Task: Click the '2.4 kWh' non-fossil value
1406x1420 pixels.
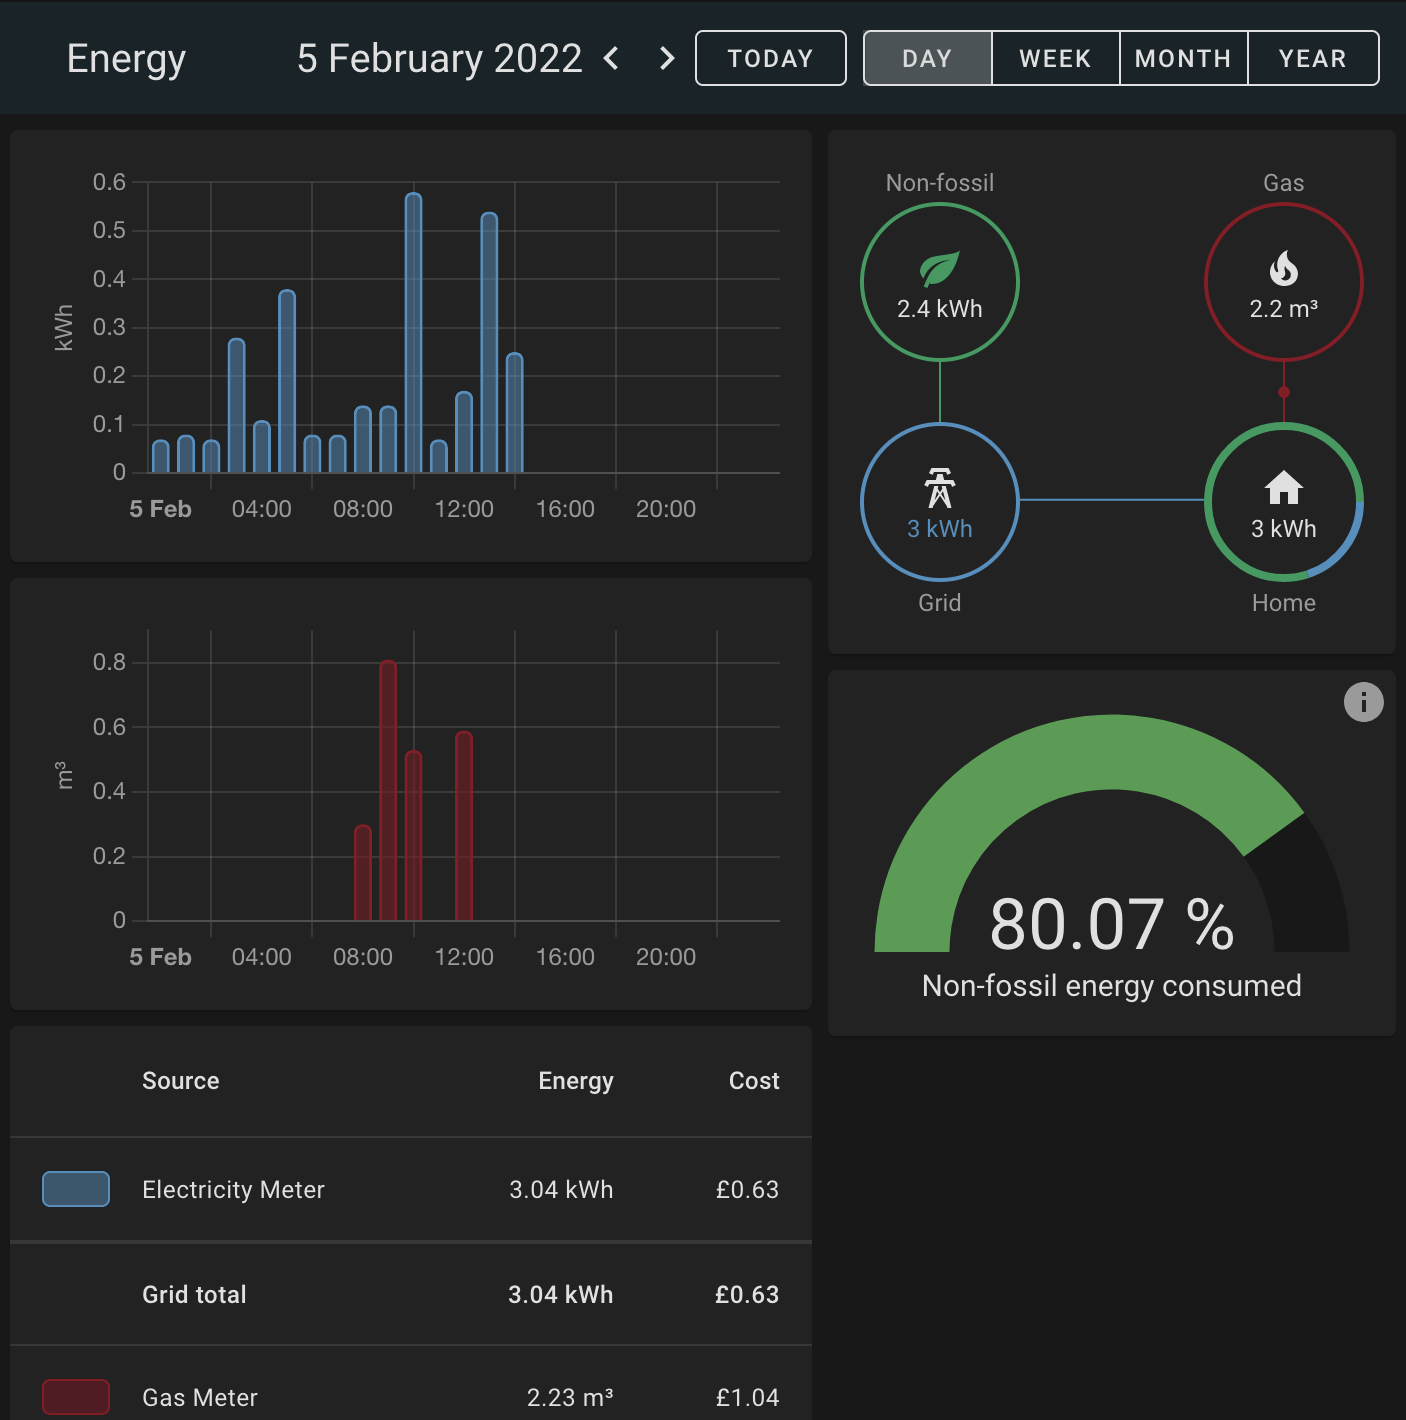Action: (x=940, y=309)
